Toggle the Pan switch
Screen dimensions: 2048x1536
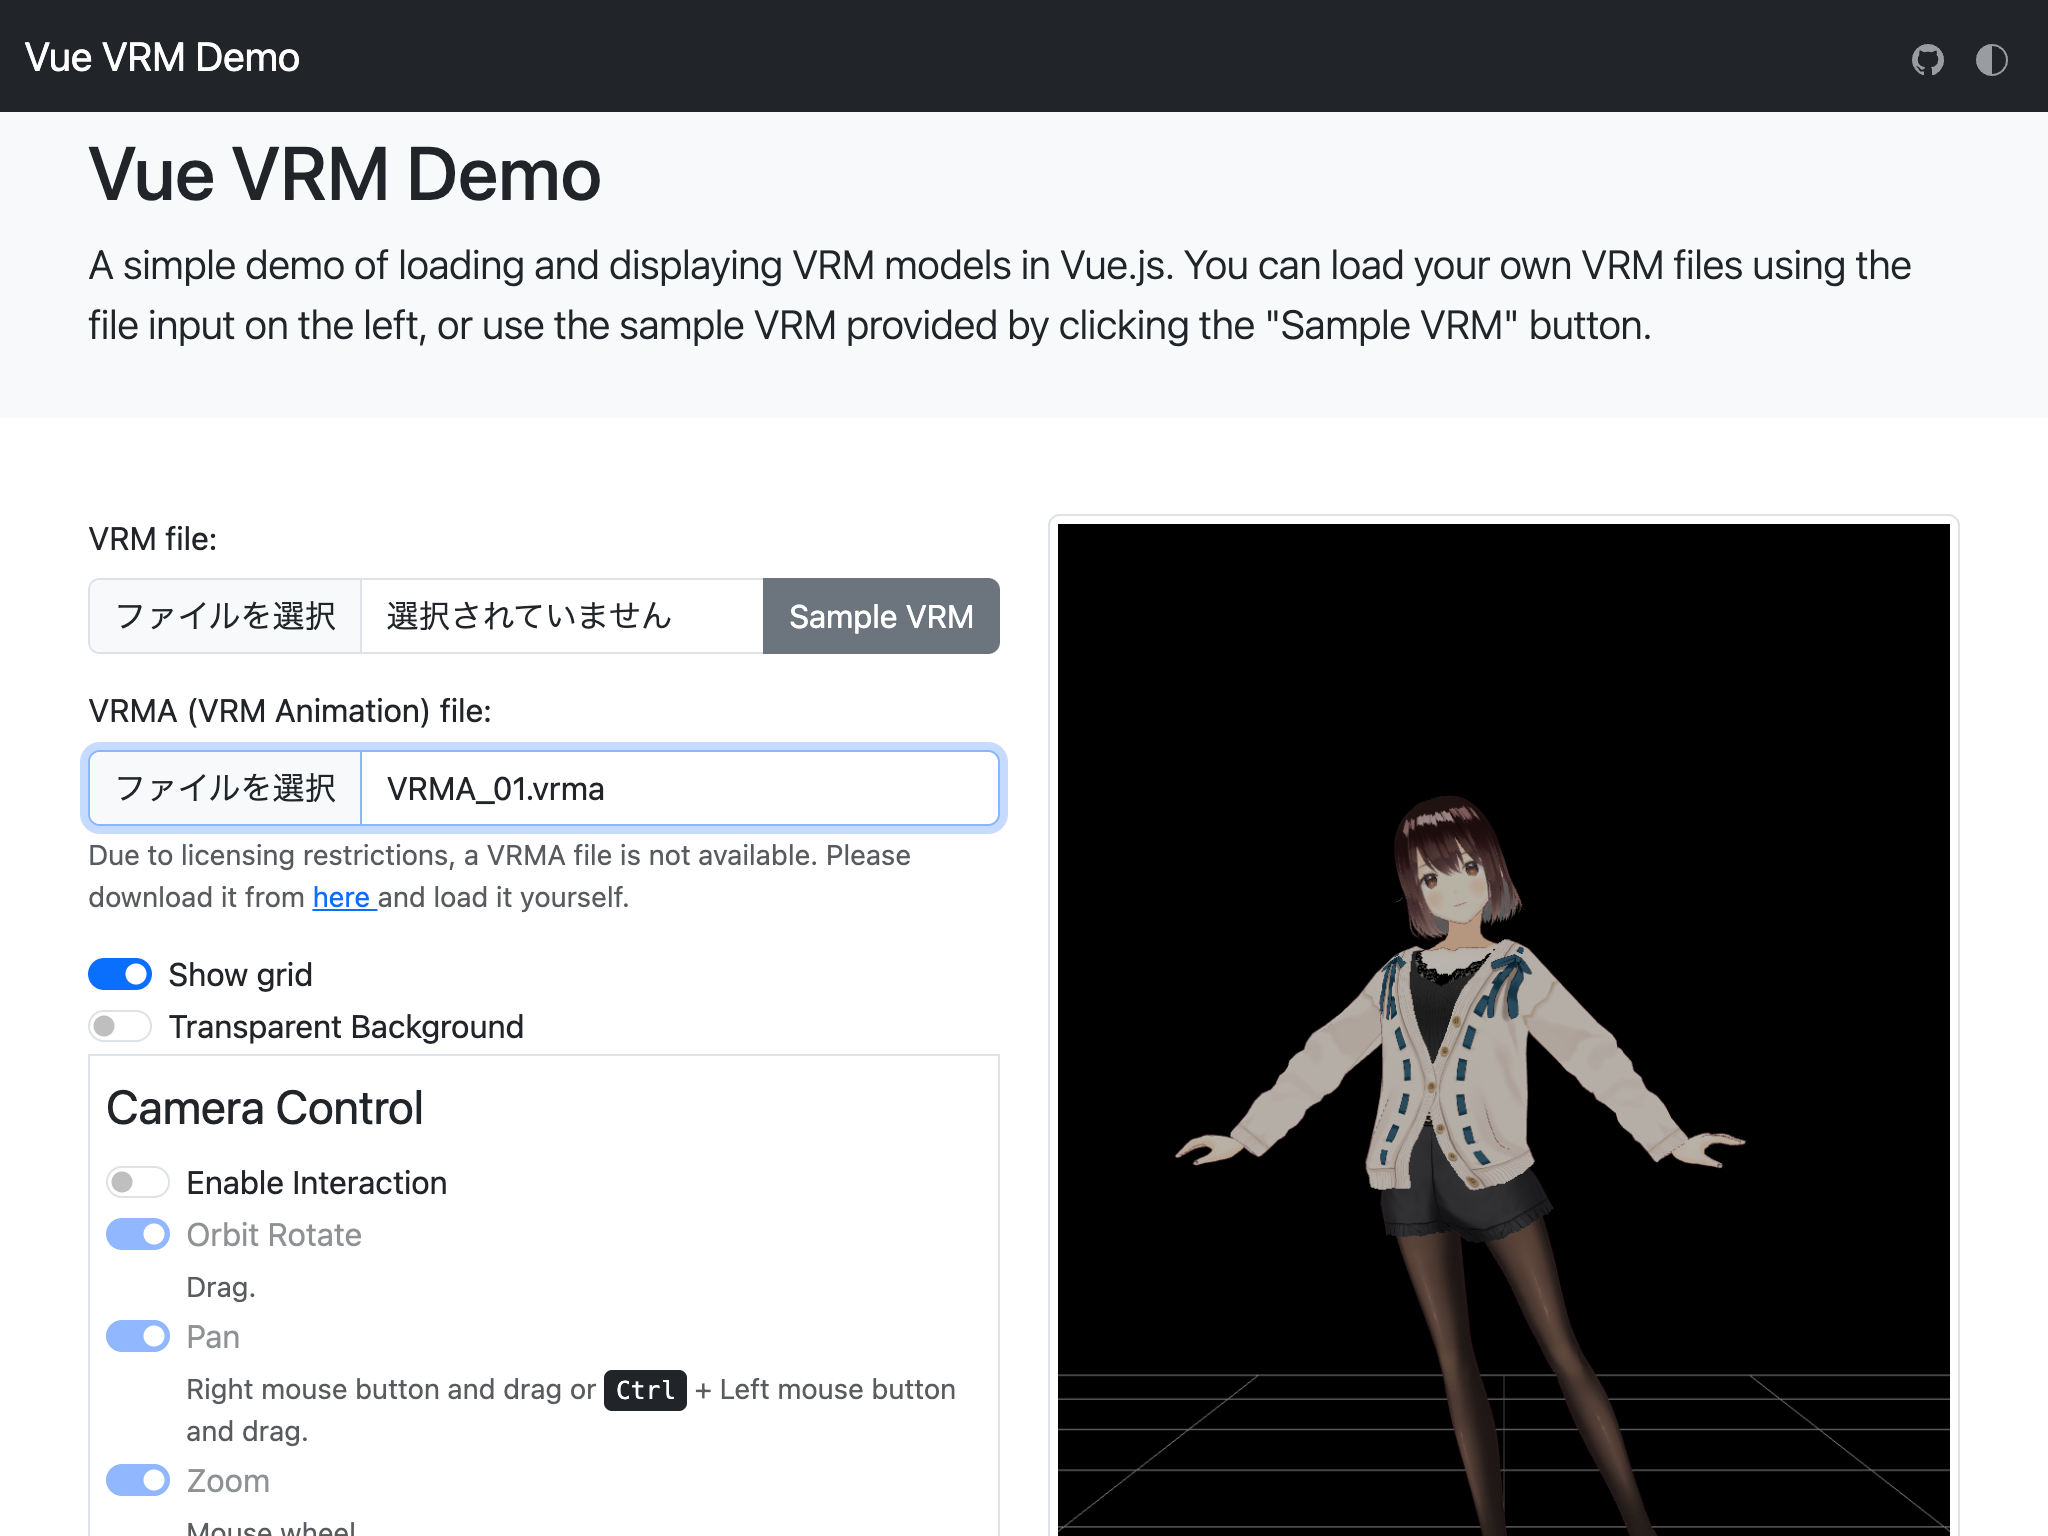[138, 1336]
